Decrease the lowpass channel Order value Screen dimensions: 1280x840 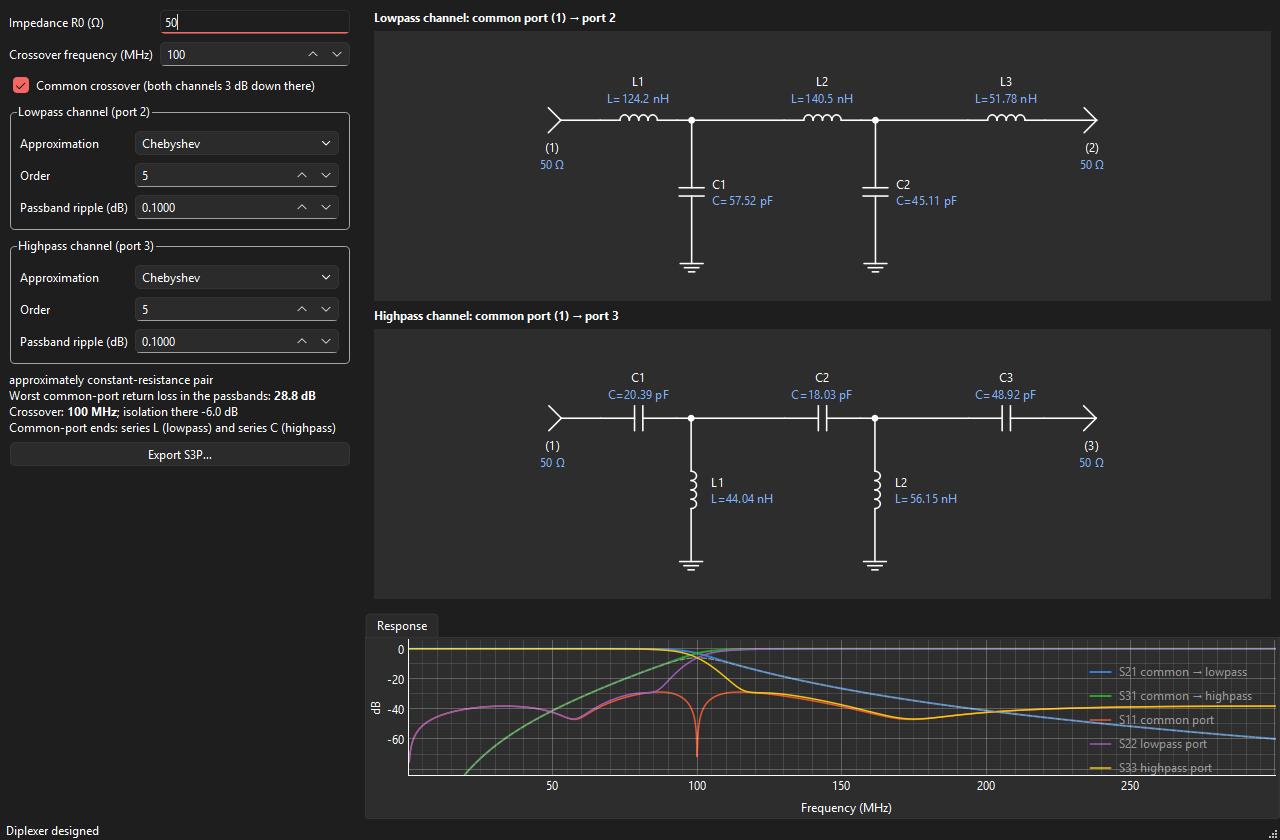pyautogui.click(x=326, y=176)
